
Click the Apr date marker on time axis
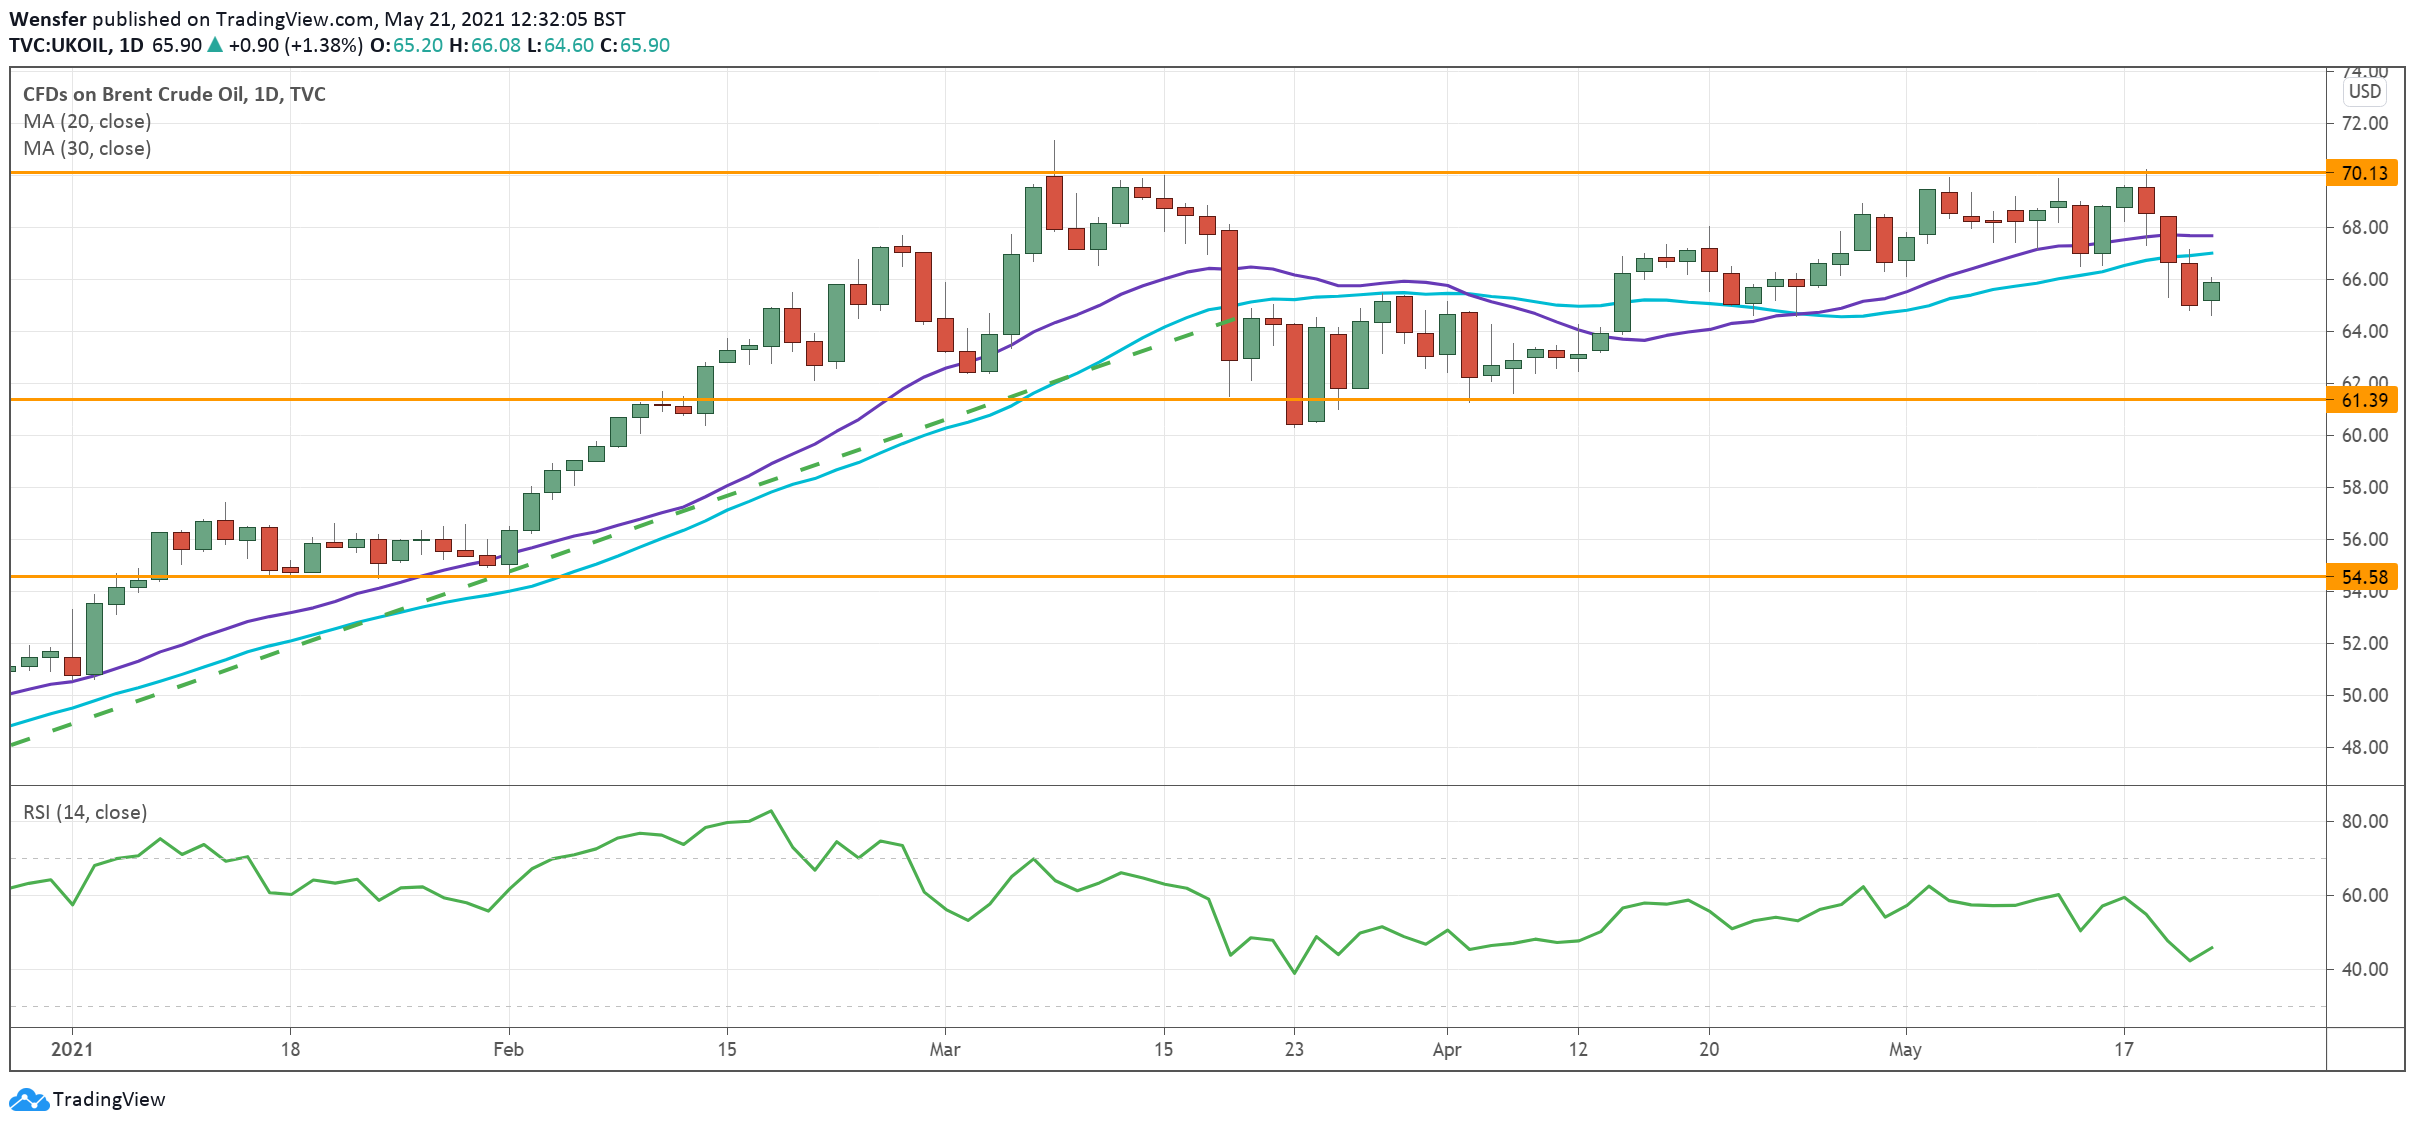pos(1446,1049)
